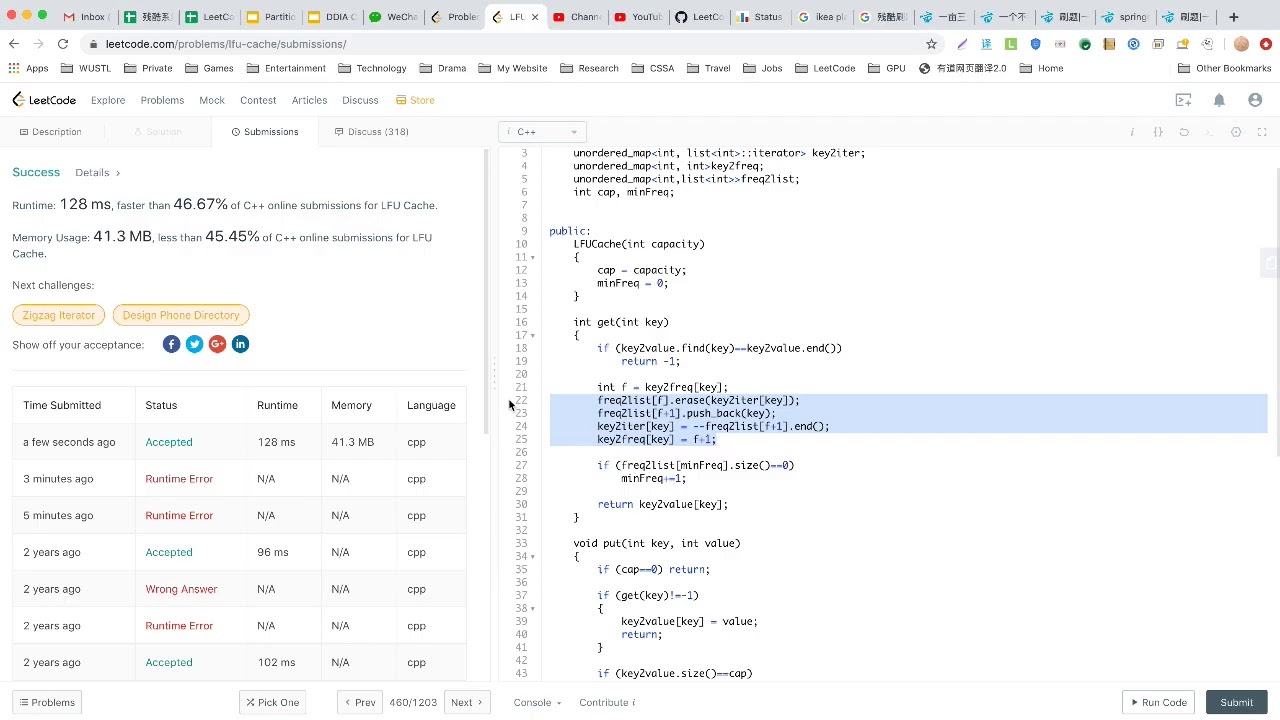The image size is (1280, 720).
Task: Click the green checkmark extension icon
Action: [x=1084, y=44]
